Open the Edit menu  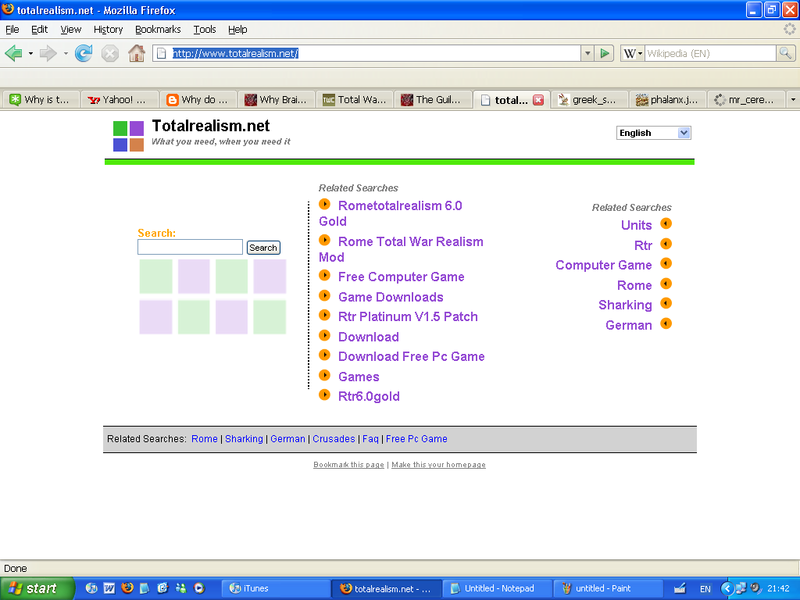(x=39, y=30)
